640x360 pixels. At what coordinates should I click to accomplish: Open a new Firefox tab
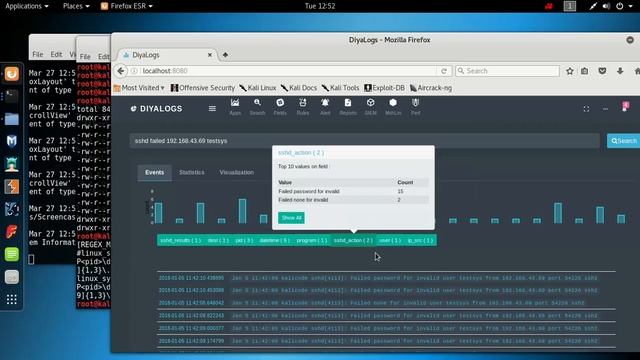click(225, 55)
